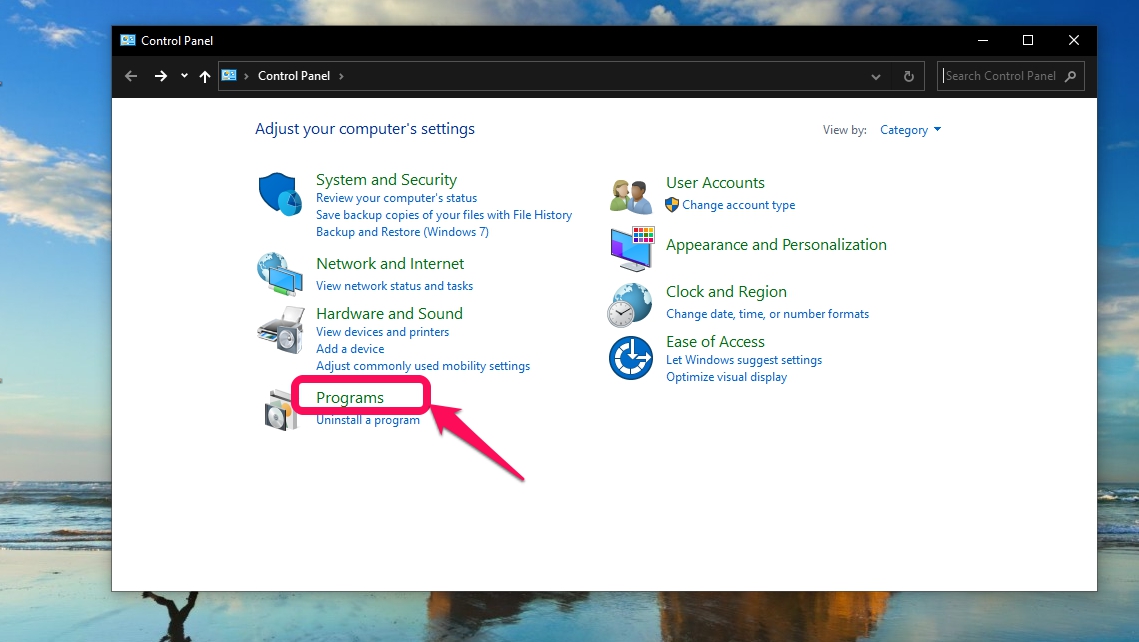Open Ease of Access category
Viewport: 1139px width, 642px height.
tap(716, 341)
